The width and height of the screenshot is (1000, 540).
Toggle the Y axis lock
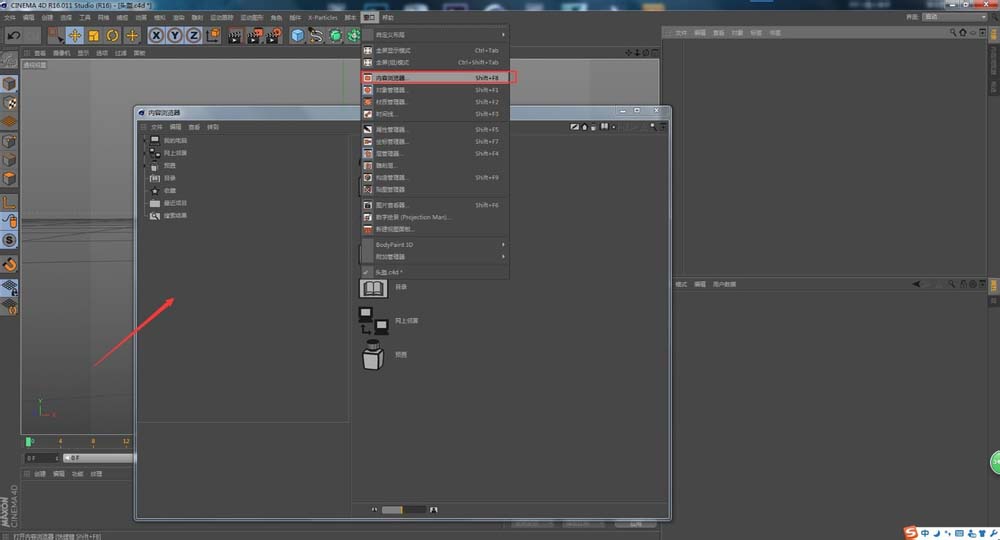point(174,36)
